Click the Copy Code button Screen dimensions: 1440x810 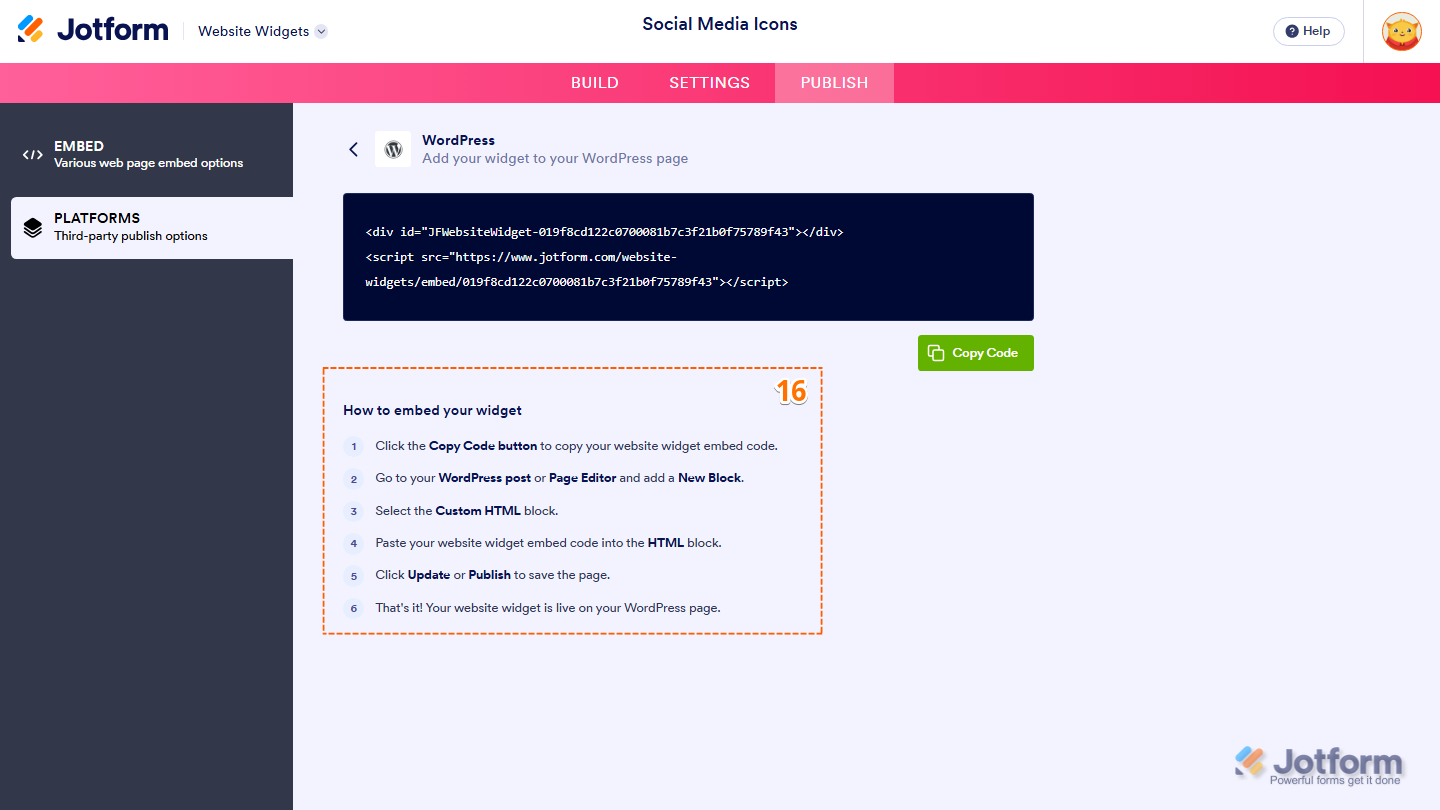976,353
